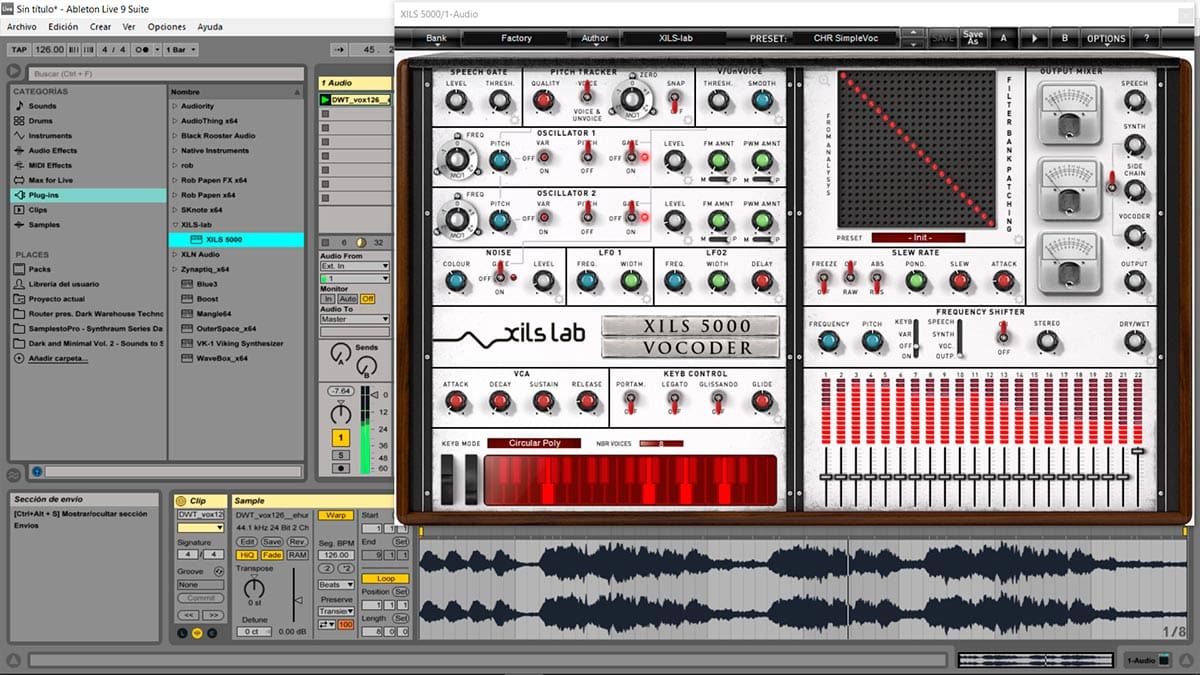The image size is (1200, 675).
Task: Flip the Slew Rate FREEZE switch
Action: (824, 280)
